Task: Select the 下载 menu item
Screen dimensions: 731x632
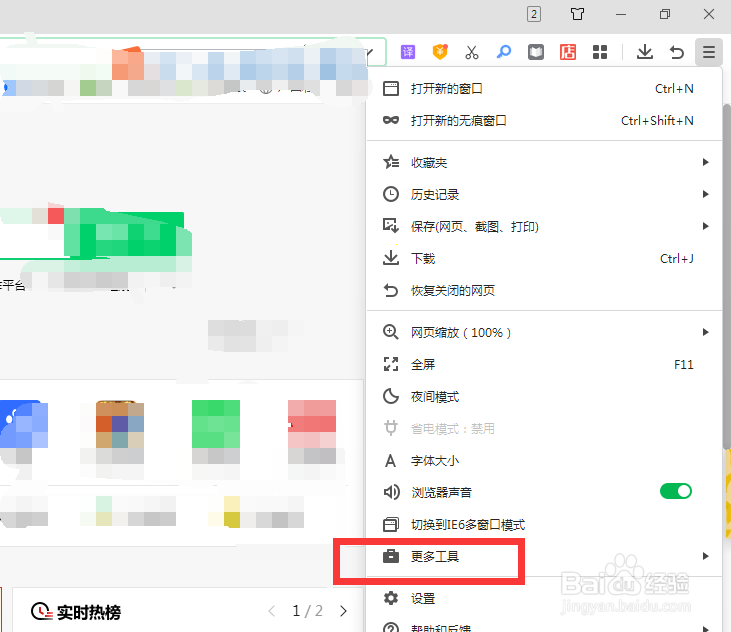Action: coord(544,258)
